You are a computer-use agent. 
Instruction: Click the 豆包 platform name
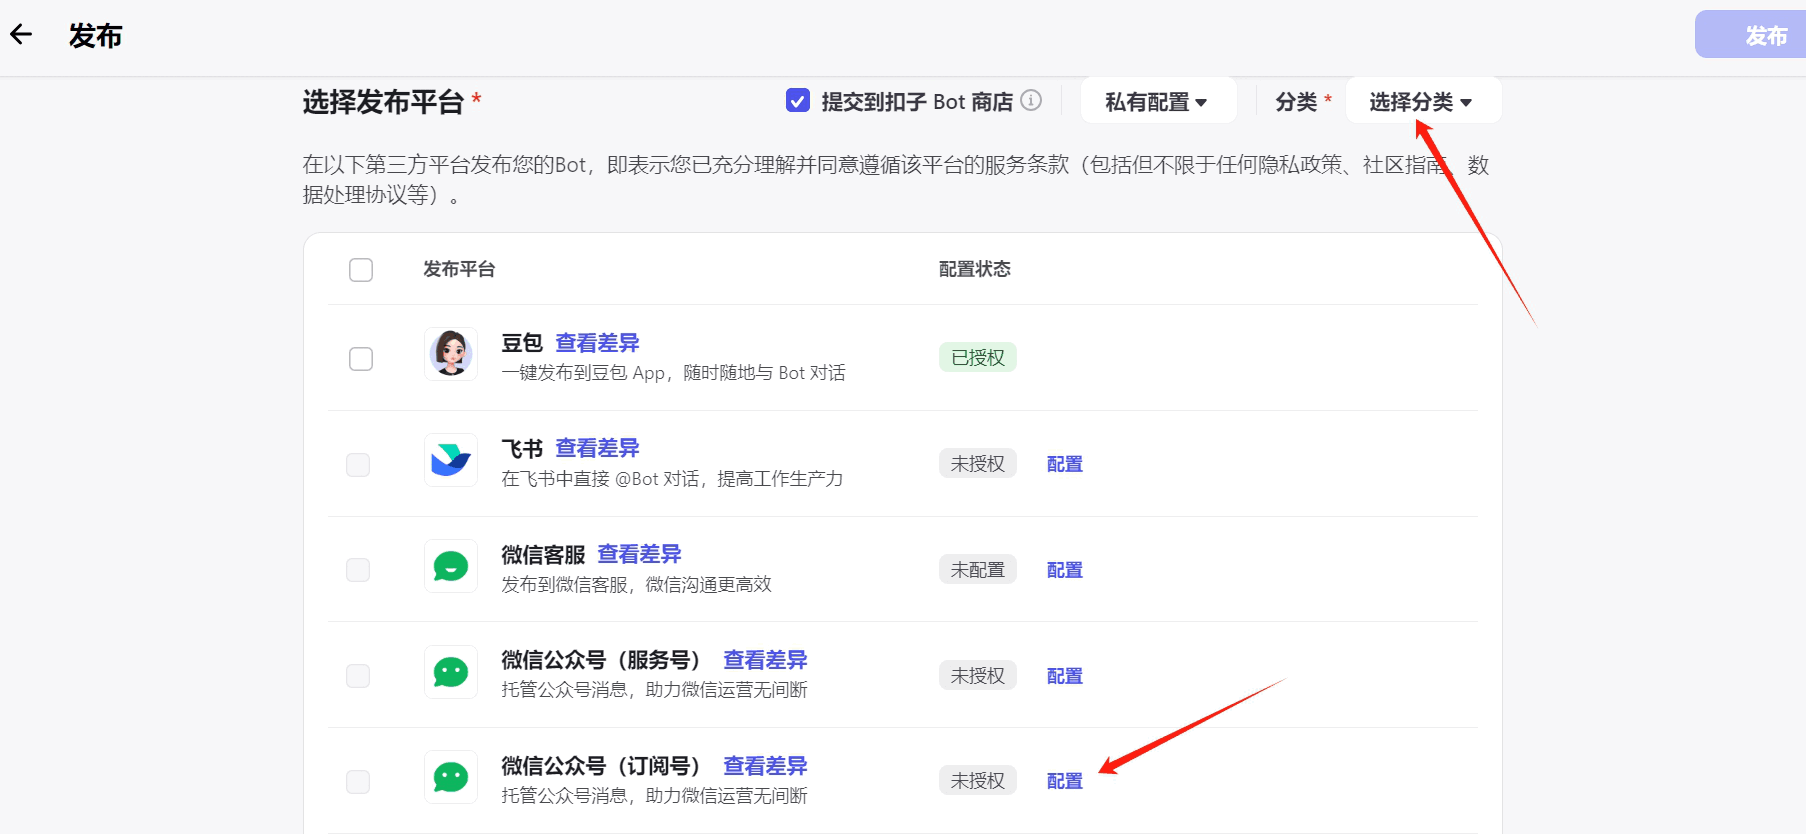pos(522,343)
